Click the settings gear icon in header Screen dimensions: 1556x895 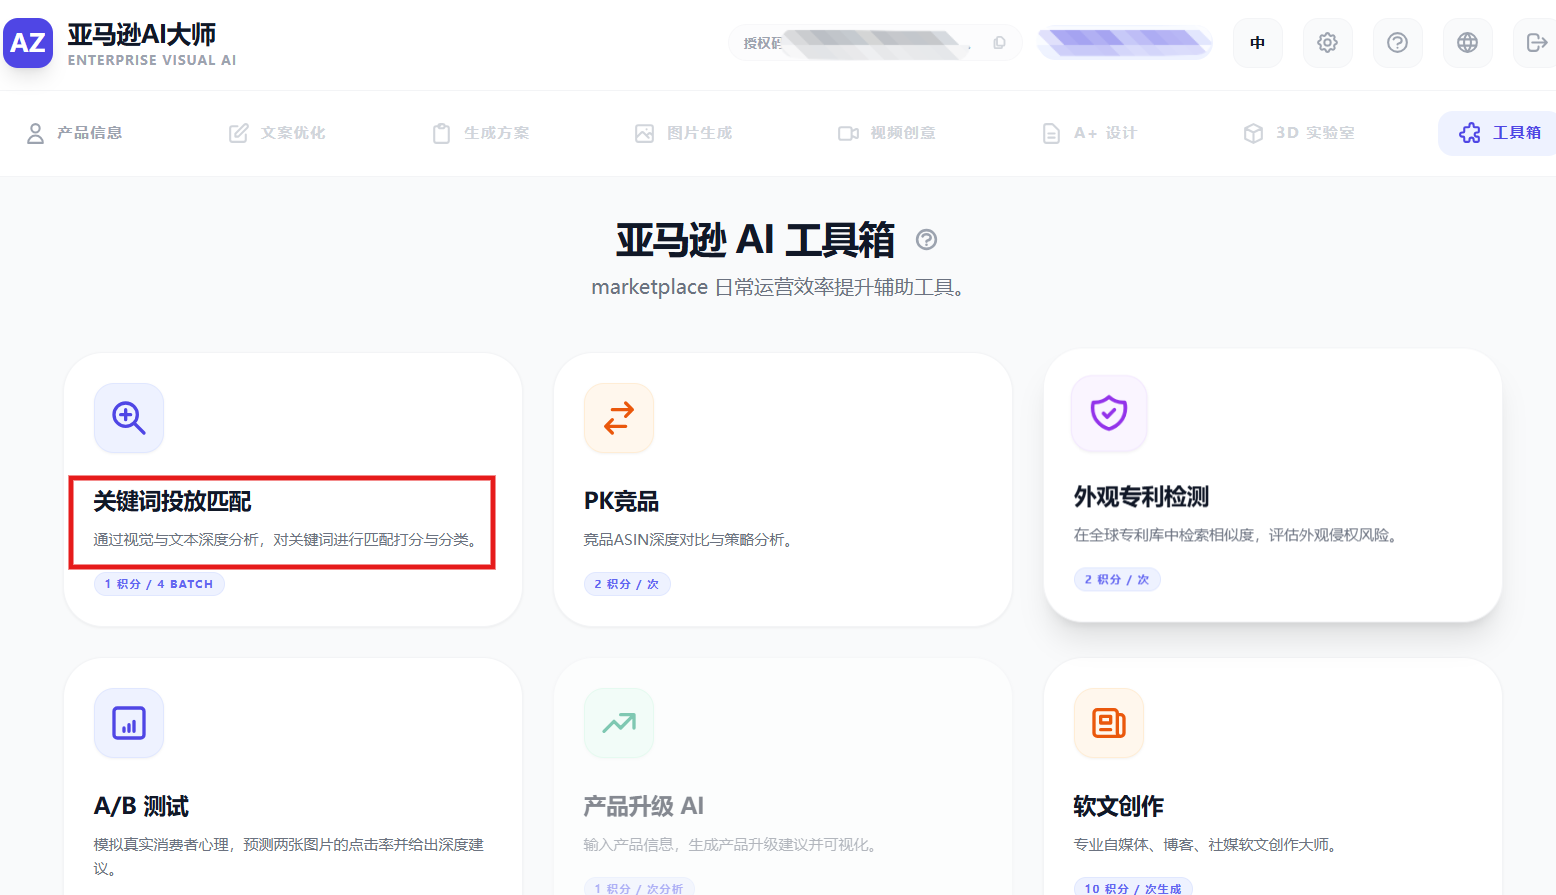click(1327, 43)
